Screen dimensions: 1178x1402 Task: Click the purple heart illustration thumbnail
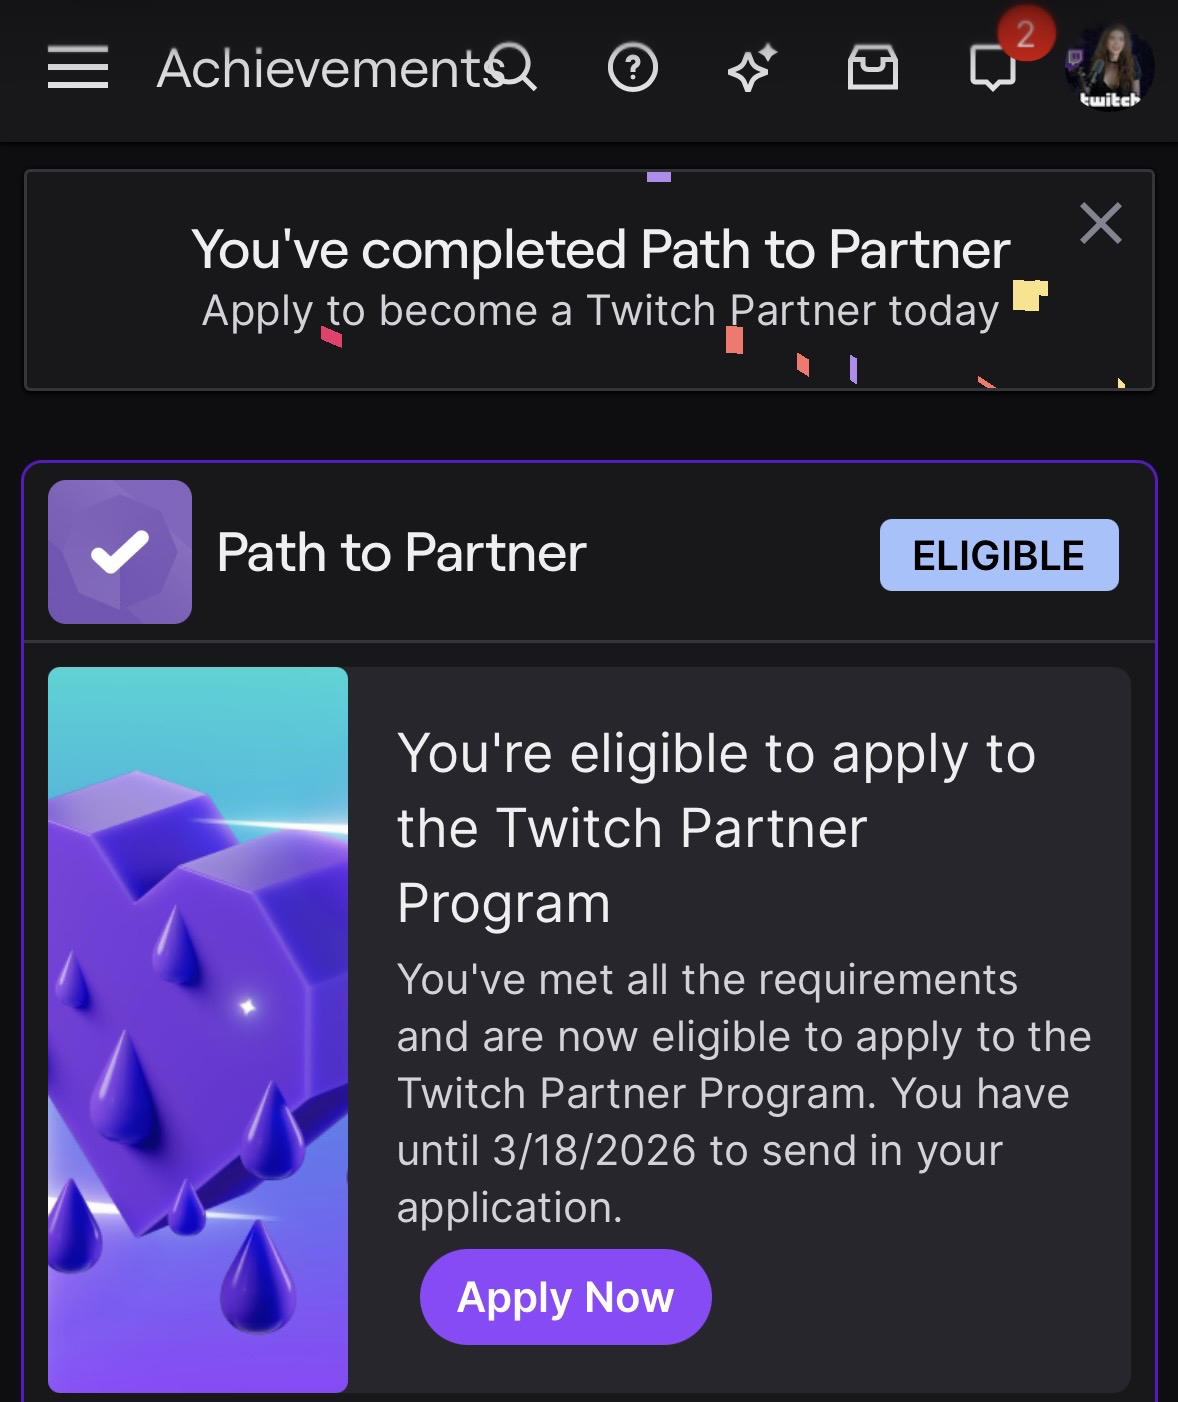(198, 1029)
